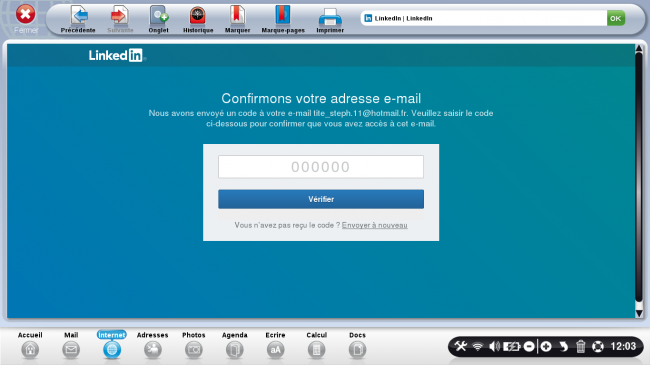Click the Vérifier button
Screen dimensions: 650x365
(x=321, y=199)
